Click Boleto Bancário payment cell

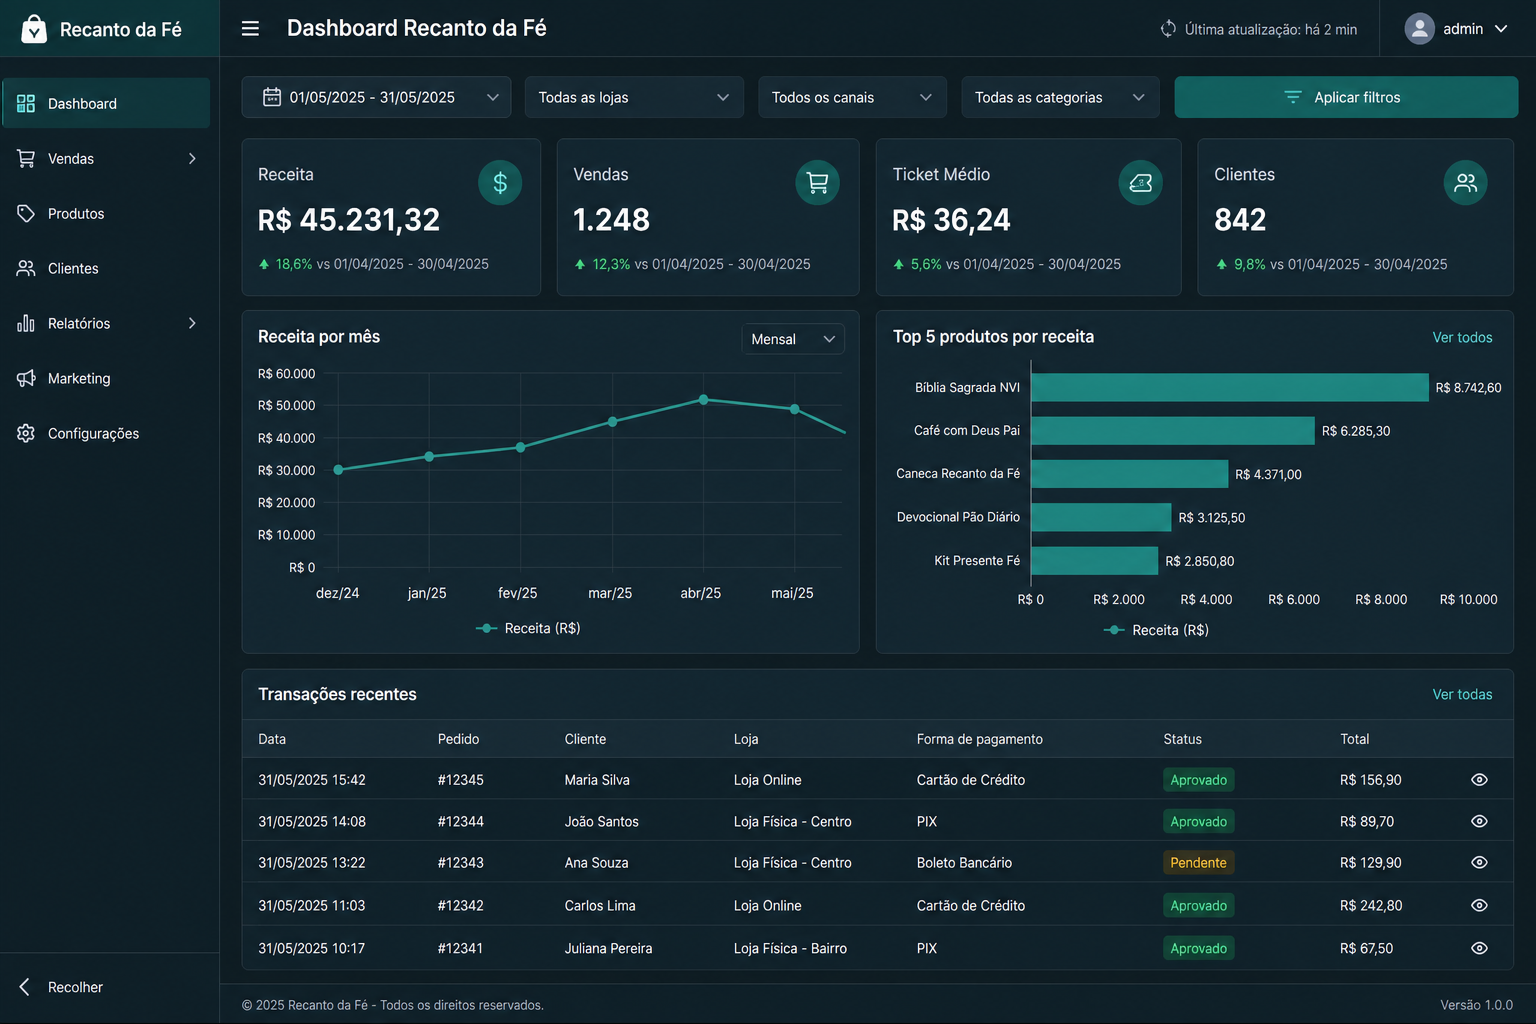click(x=964, y=862)
